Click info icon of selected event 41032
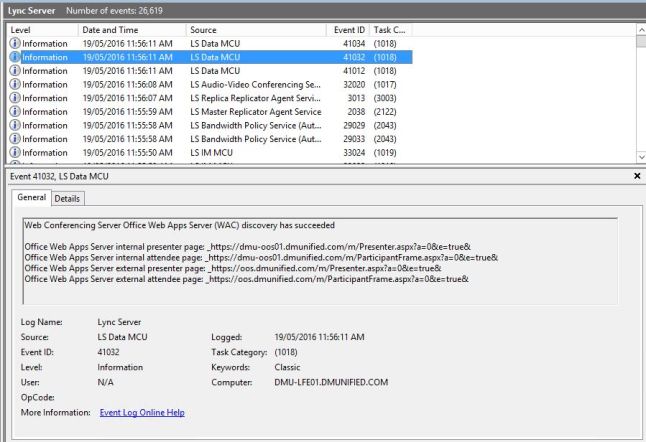Screen dimensions: 646x442 [15, 57]
